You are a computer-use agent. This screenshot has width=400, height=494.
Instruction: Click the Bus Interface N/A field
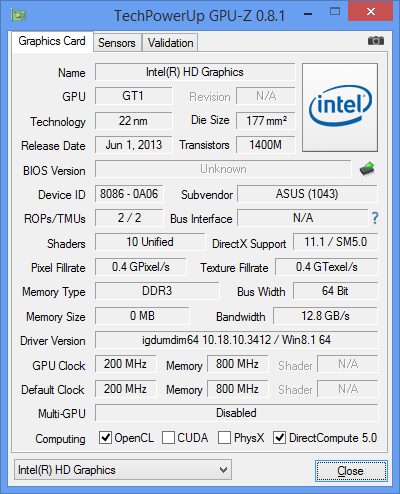(303, 218)
